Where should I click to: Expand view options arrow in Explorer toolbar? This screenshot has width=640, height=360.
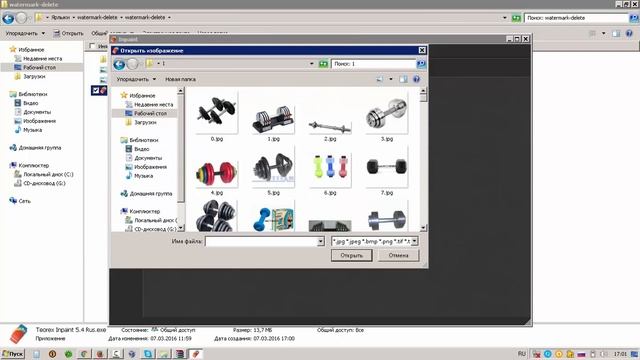tap(603, 33)
